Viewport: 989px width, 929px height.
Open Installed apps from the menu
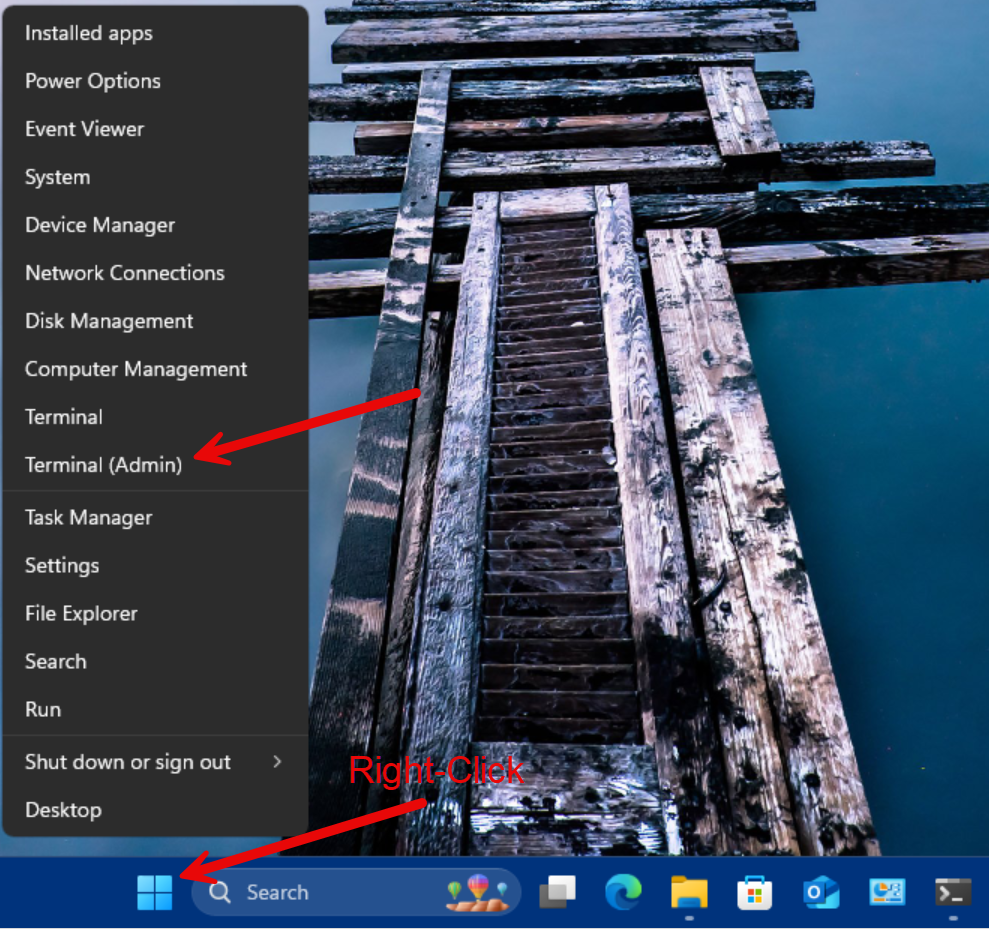89,33
